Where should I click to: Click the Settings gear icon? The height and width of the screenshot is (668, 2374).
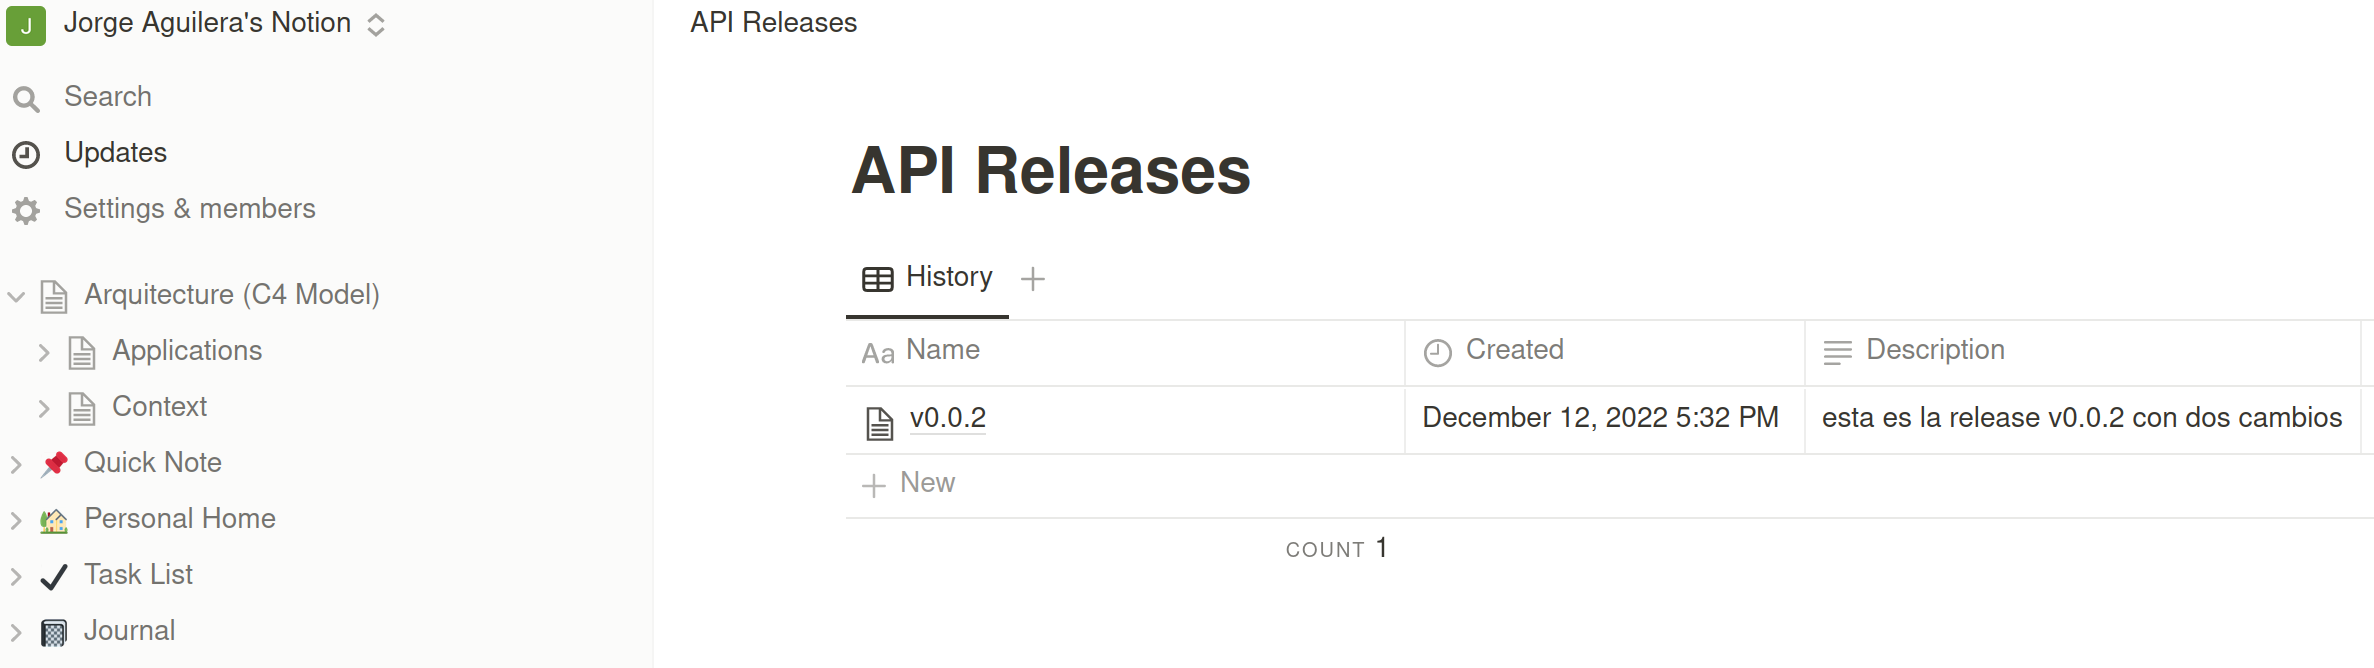tap(26, 210)
